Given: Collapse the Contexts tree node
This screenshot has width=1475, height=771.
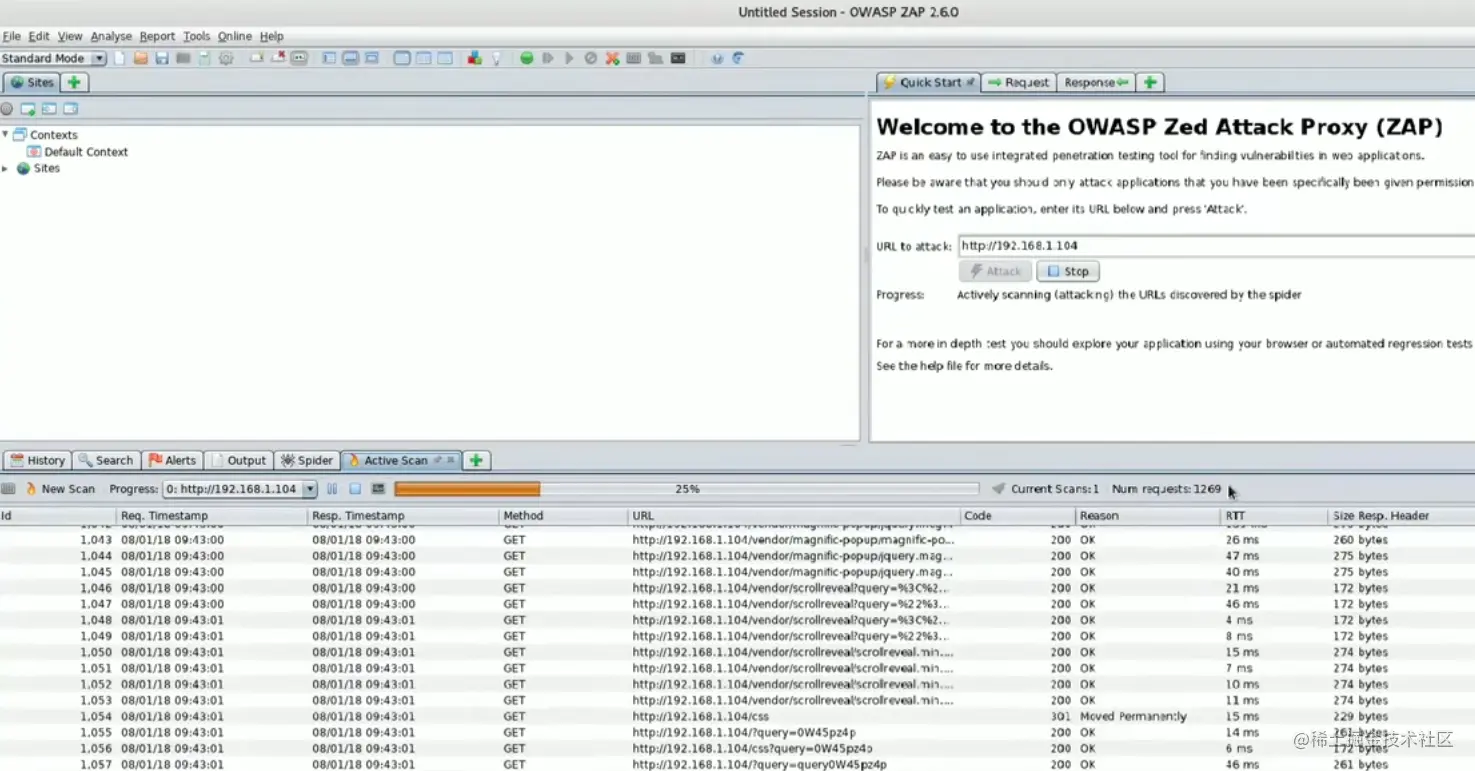Looking at the screenshot, I should point(6,134).
